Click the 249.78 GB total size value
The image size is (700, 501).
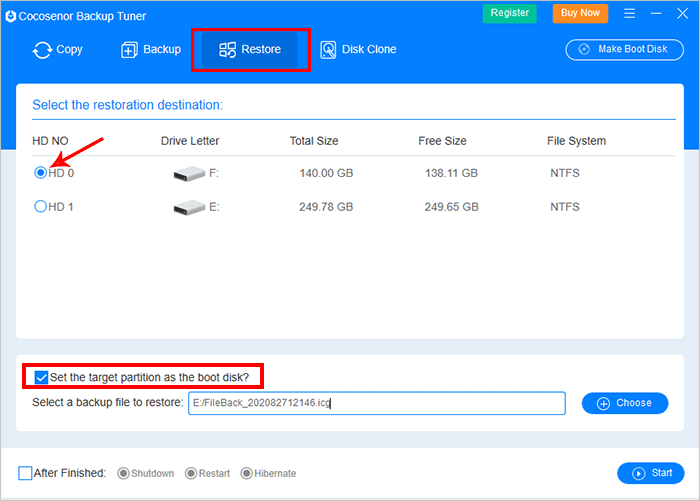click(x=326, y=207)
